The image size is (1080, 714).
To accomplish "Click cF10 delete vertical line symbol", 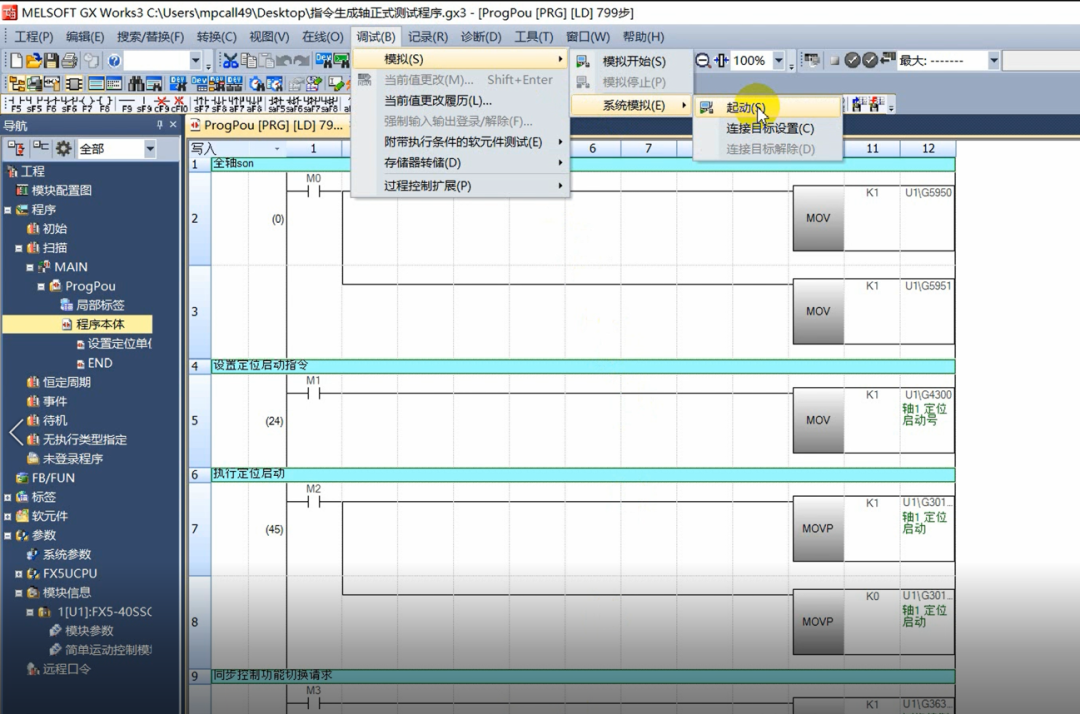I will (x=179, y=105).
